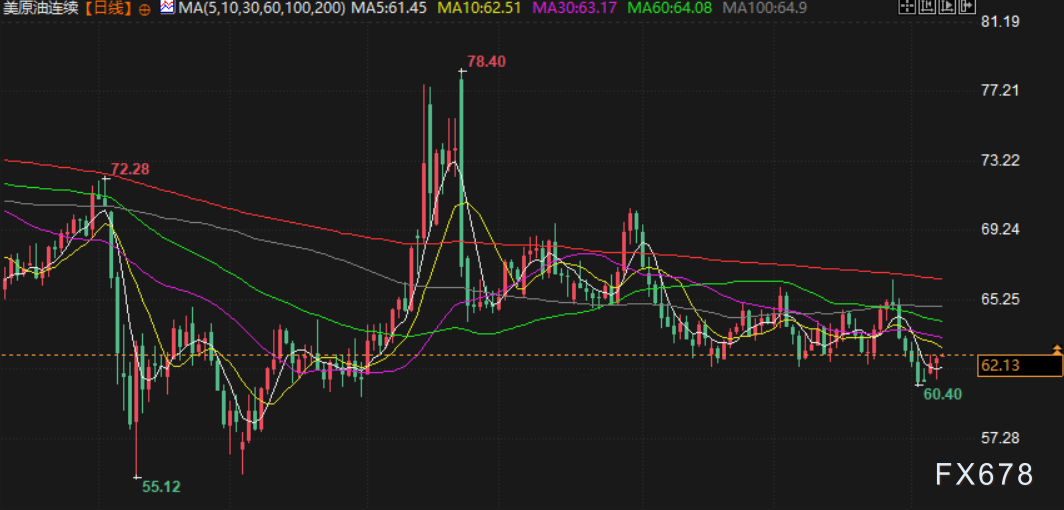1064x510 pixels.
Task: Click the play-arrow chart toolbar icon
Action: (945, 8)
